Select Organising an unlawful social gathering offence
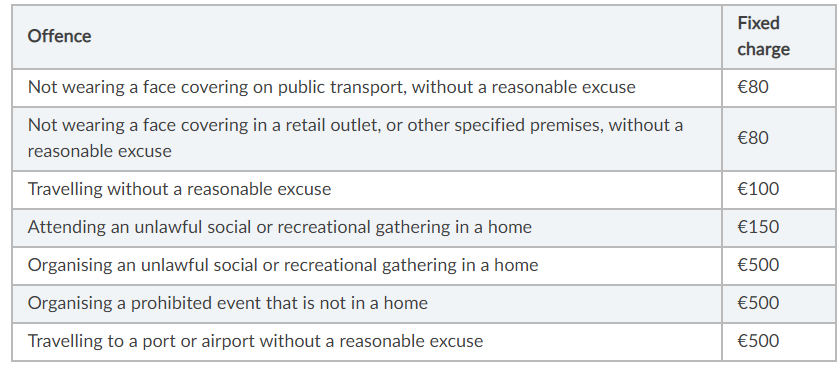Screen dimensions: 838x366 coord(283,265)
